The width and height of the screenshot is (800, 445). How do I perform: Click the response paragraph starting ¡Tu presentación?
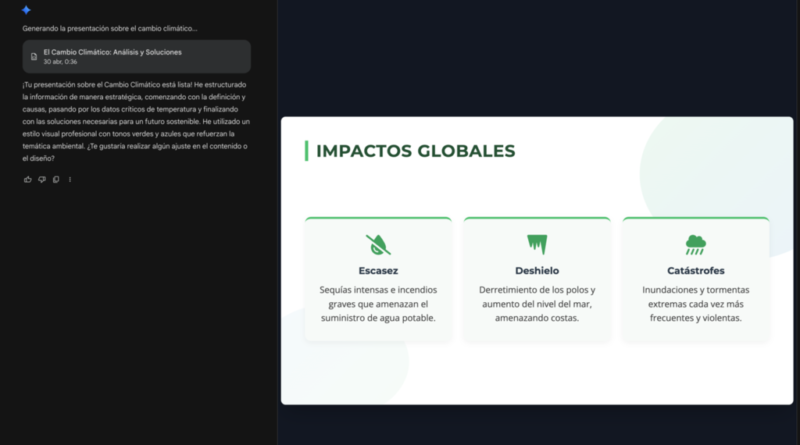tap(136, 121)
